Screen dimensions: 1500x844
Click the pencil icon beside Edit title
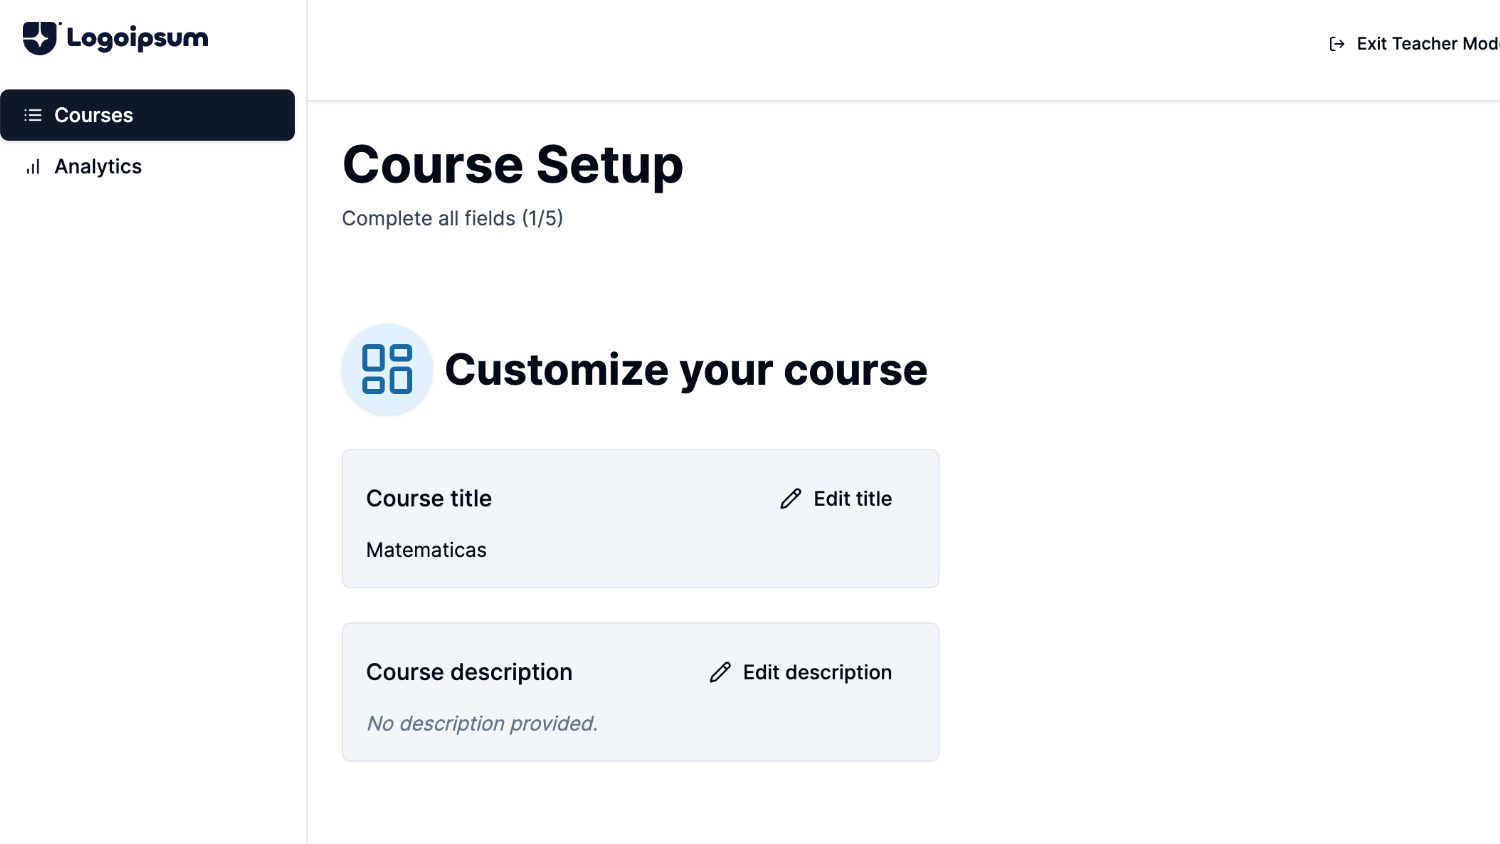click(x=791, y=499)
